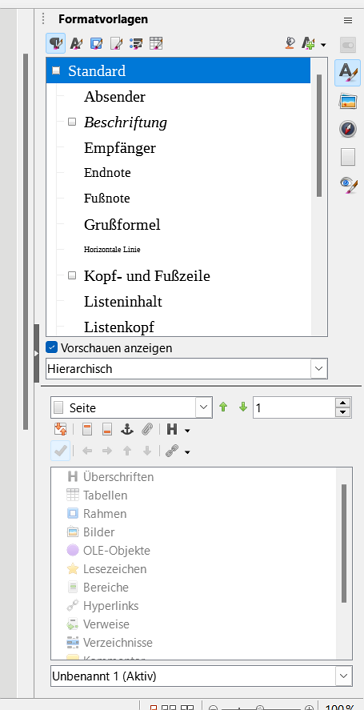The image size is (364, 710).
Task: Collapse the Standard style tree node
Action: [56, 71]
